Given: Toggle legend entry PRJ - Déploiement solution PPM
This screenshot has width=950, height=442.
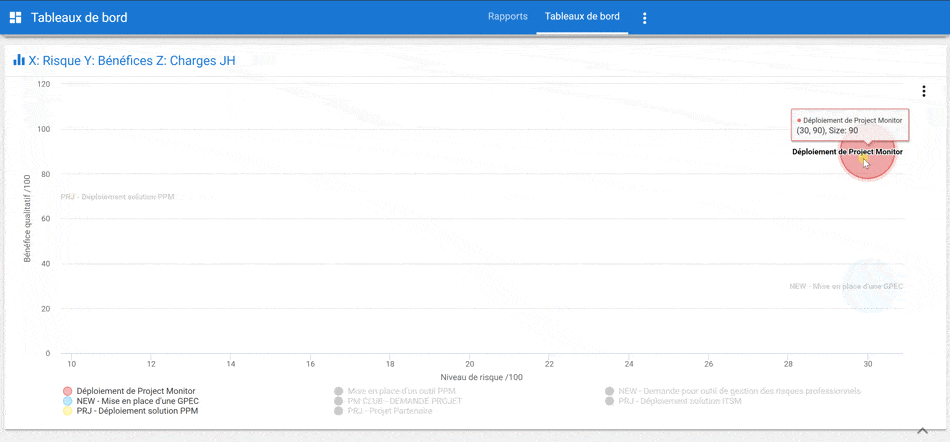Looking at the screenshot, I should (130, 411).
